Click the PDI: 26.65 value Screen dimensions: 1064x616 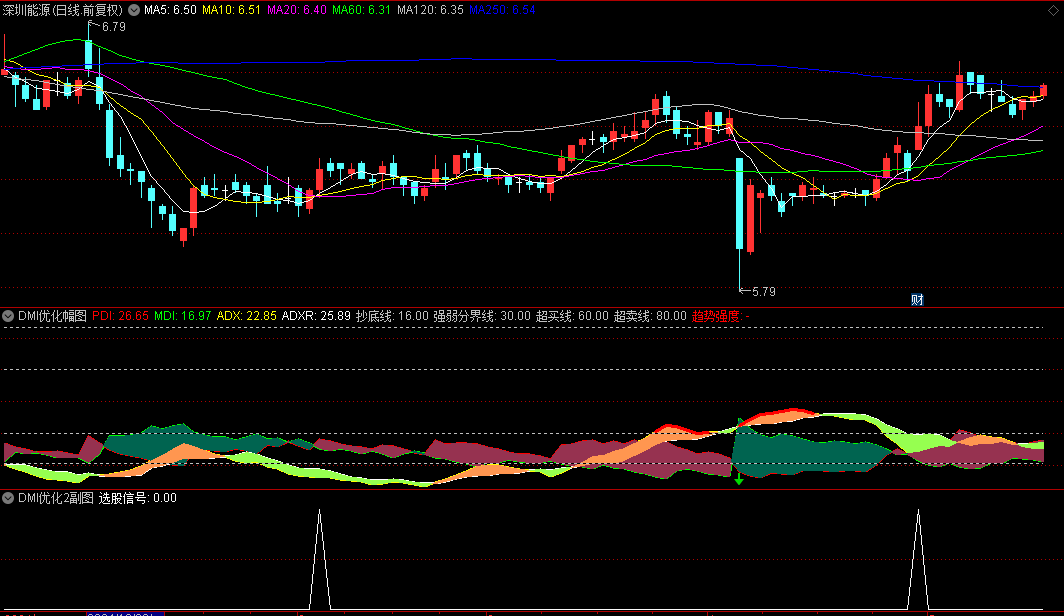[x=120, y=316]
